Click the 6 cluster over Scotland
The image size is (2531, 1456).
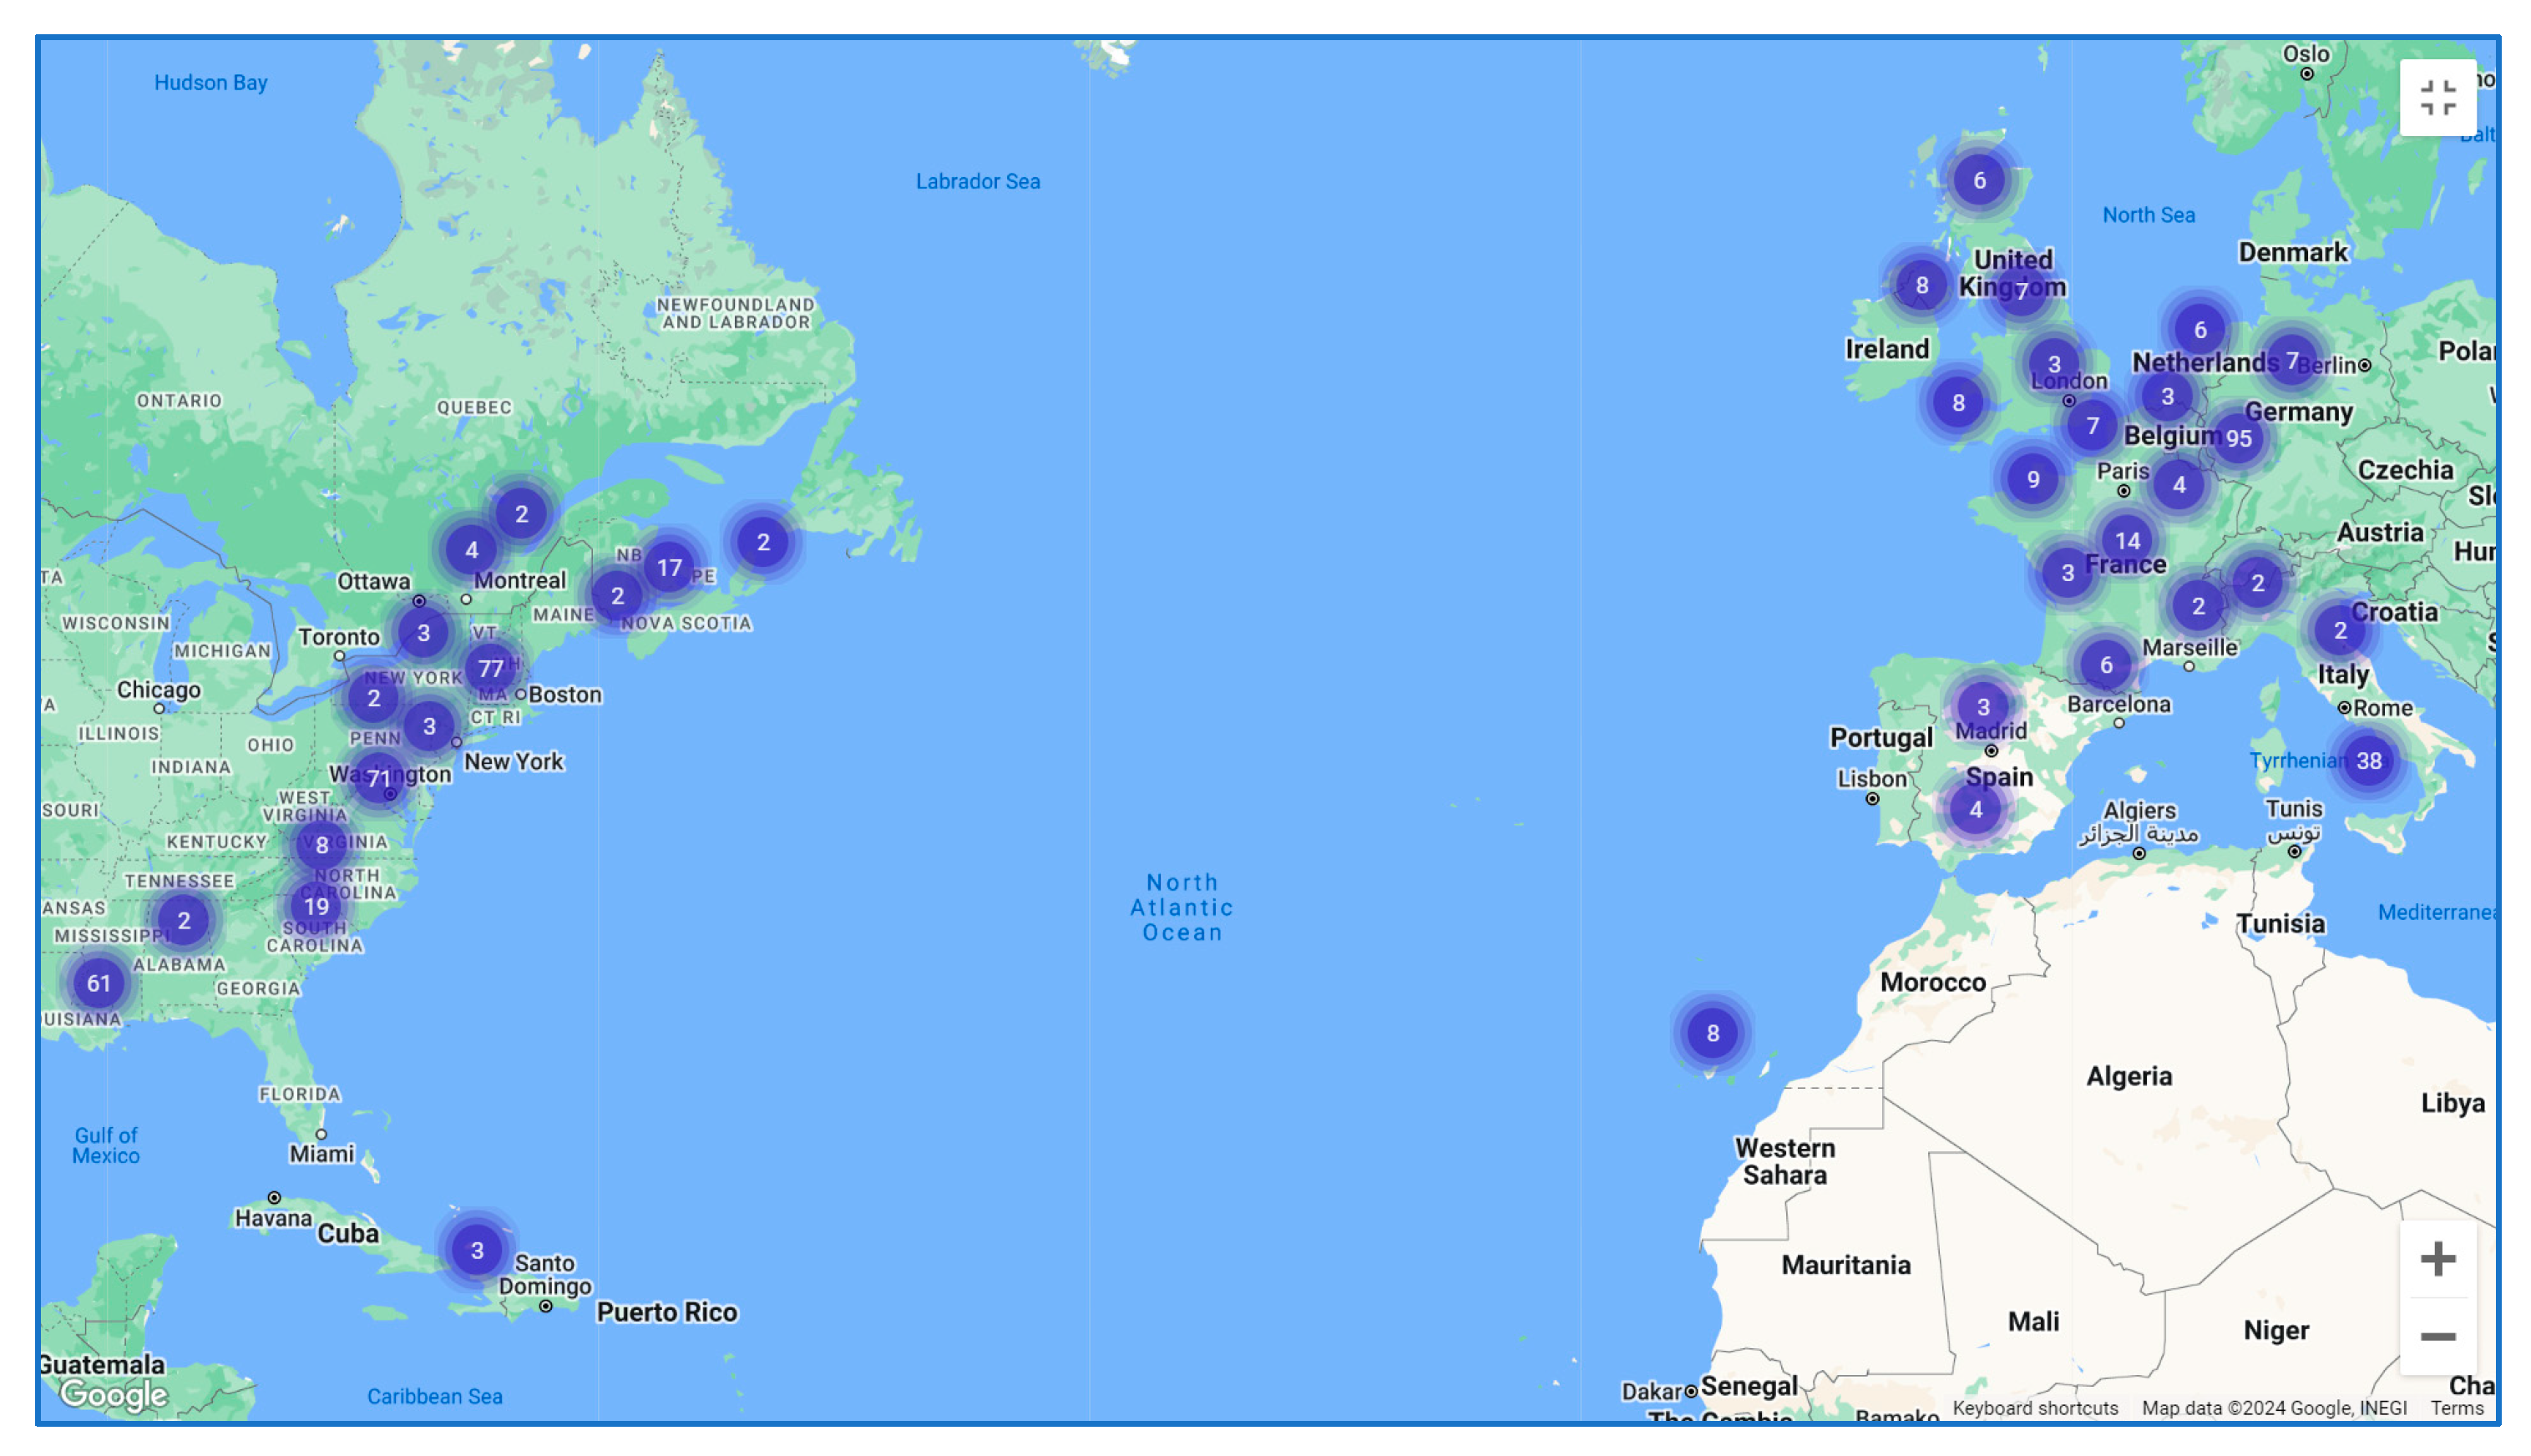pos(1978,180)
